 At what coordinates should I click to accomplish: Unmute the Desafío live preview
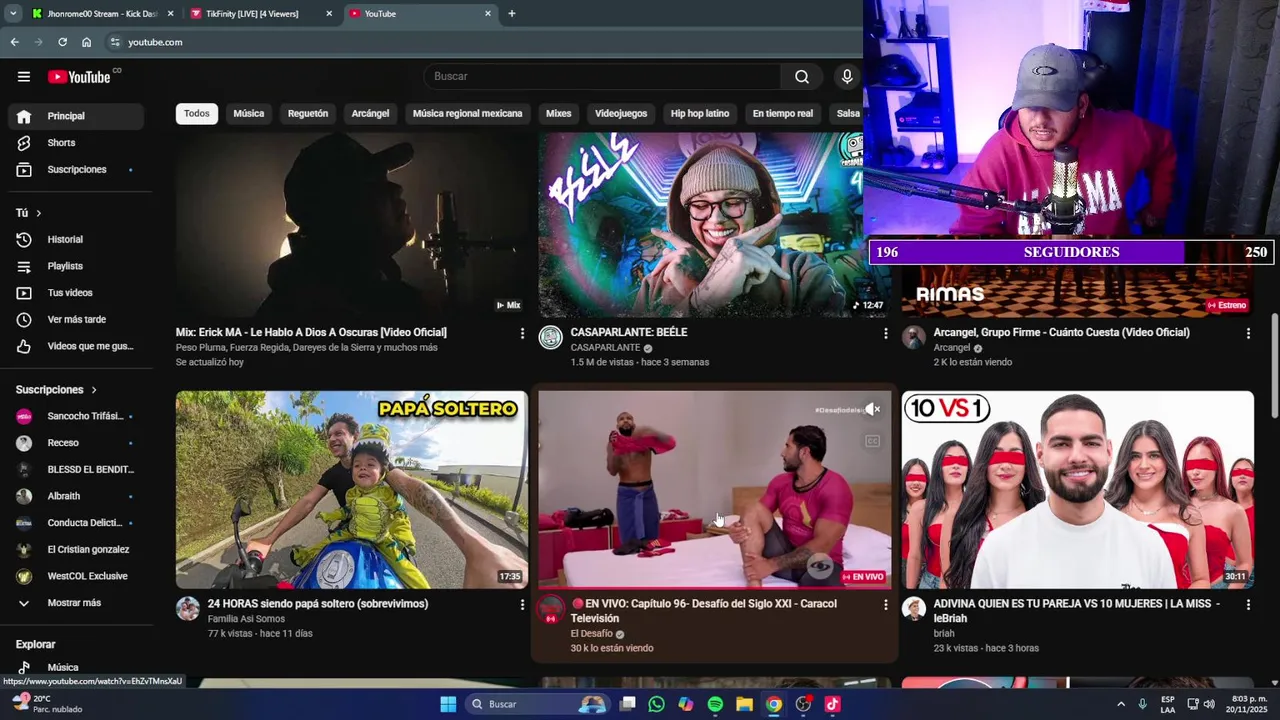point(872,409)
